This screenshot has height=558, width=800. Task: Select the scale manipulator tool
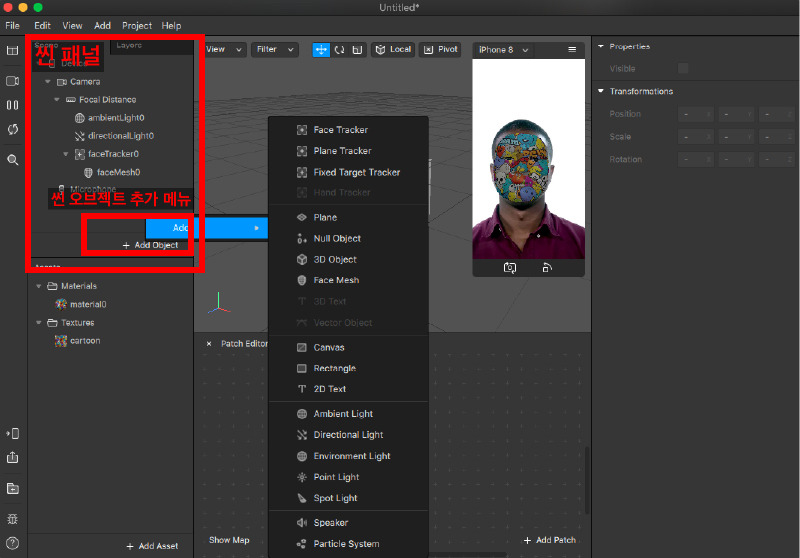357,49
